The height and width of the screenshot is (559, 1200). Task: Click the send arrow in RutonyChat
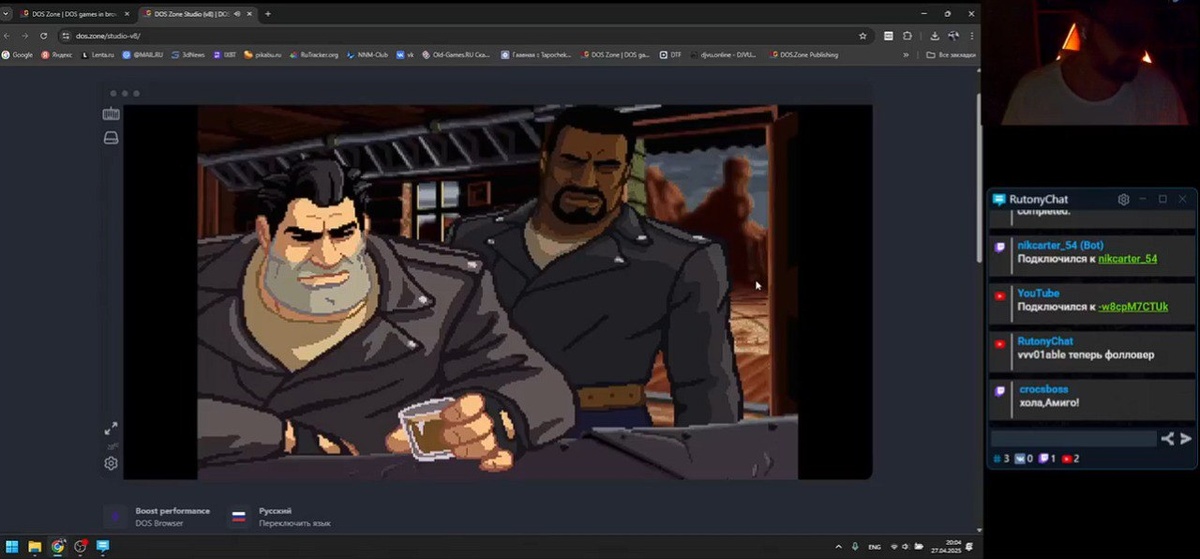[x=1185, y=438]
